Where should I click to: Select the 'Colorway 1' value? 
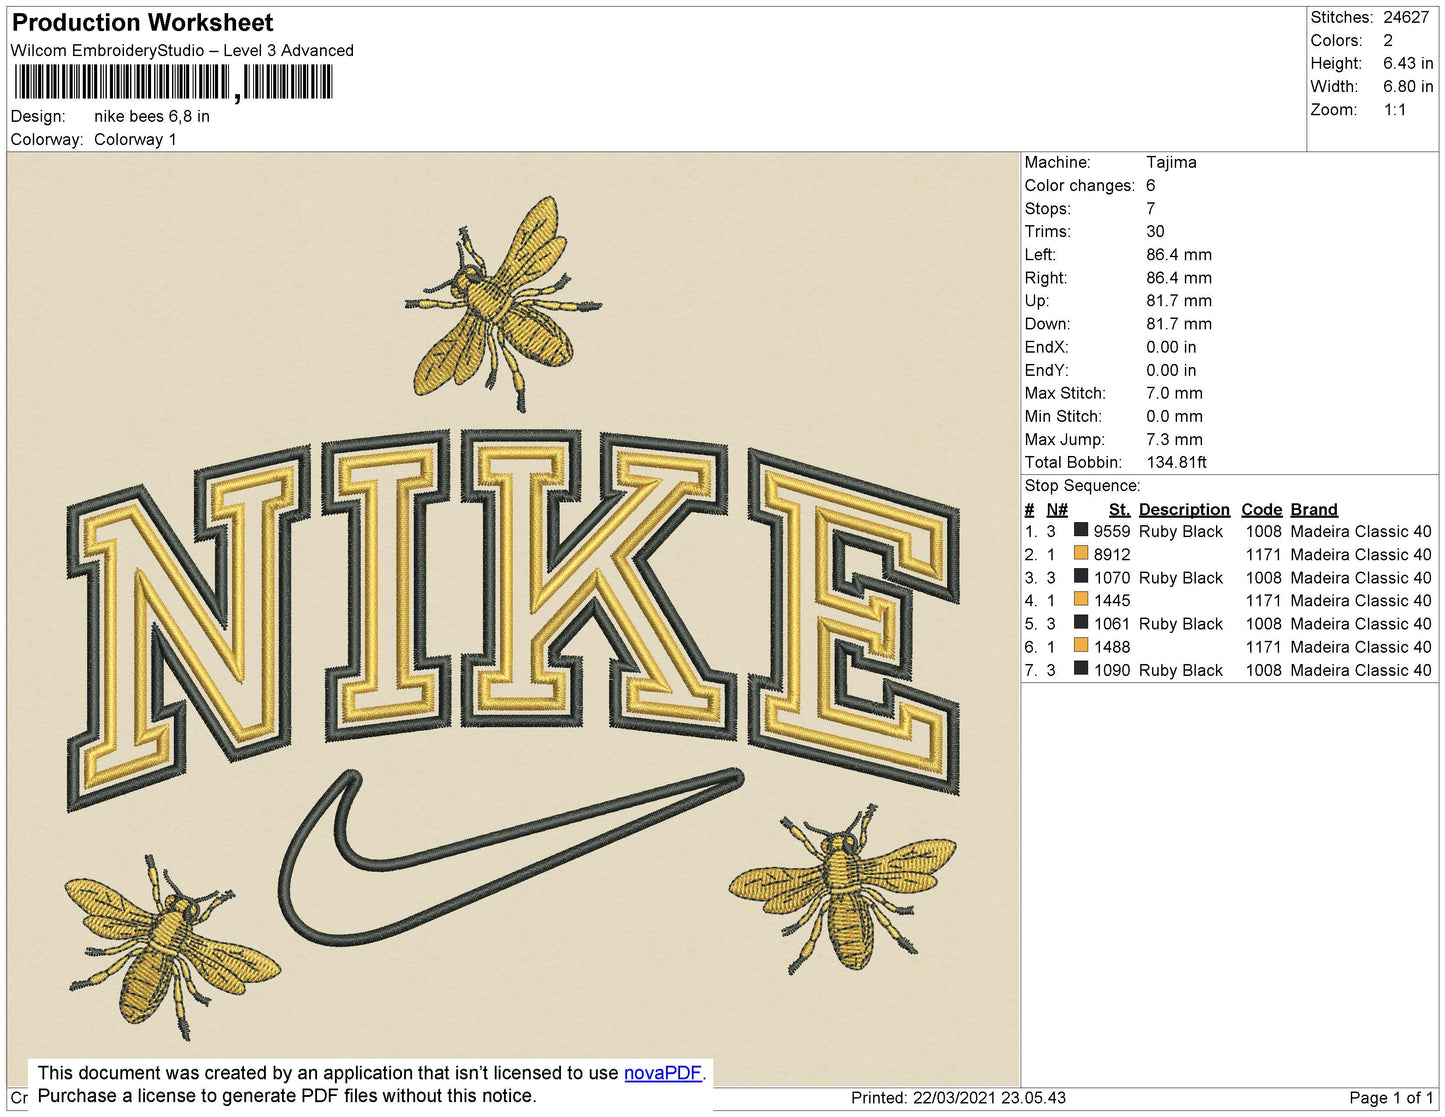(135, 140)
